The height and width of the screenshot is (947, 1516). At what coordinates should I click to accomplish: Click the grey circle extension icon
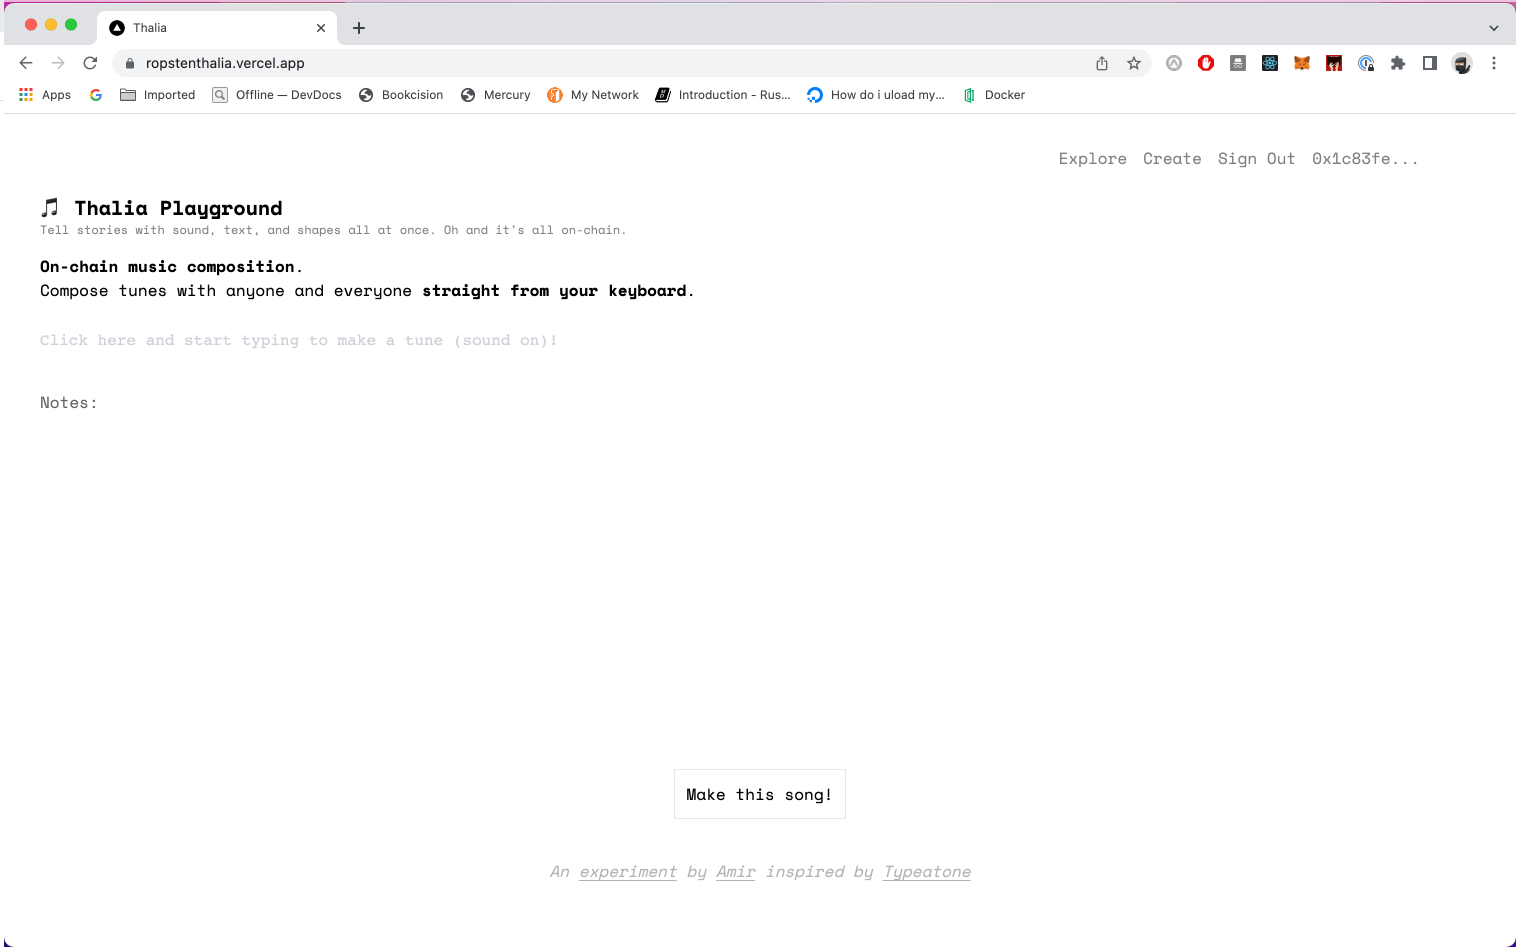(x=1174, y=63)
